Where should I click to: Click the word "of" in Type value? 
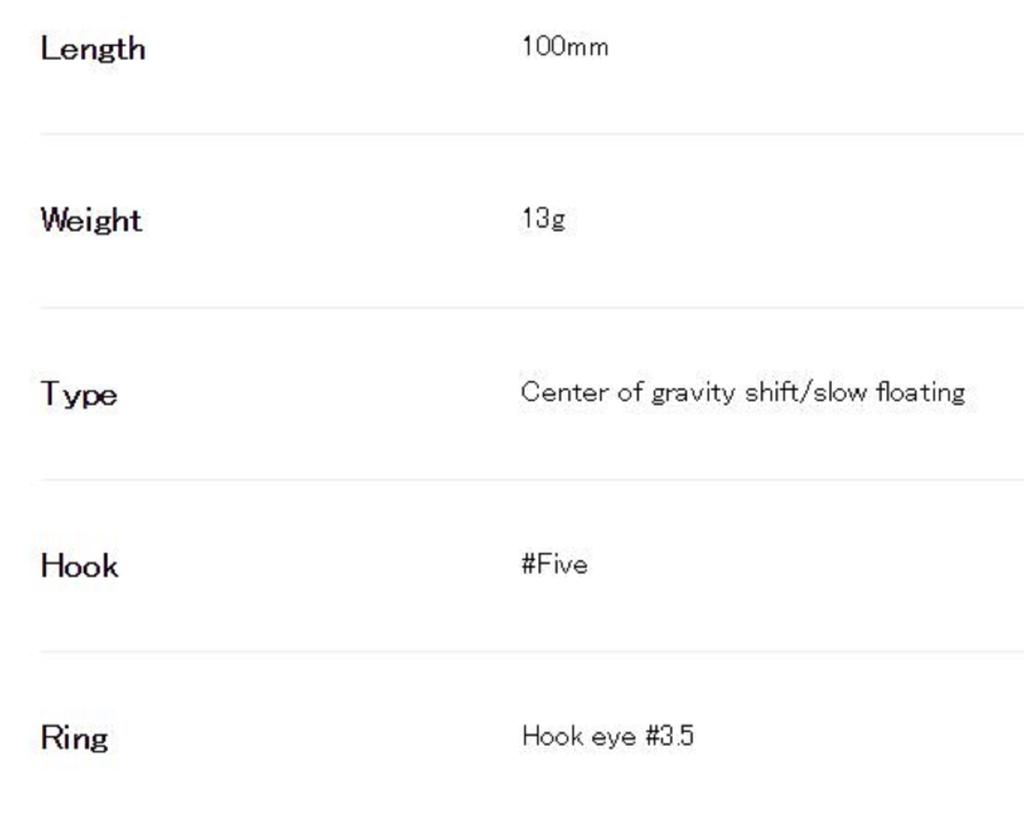tap(630, 392)
